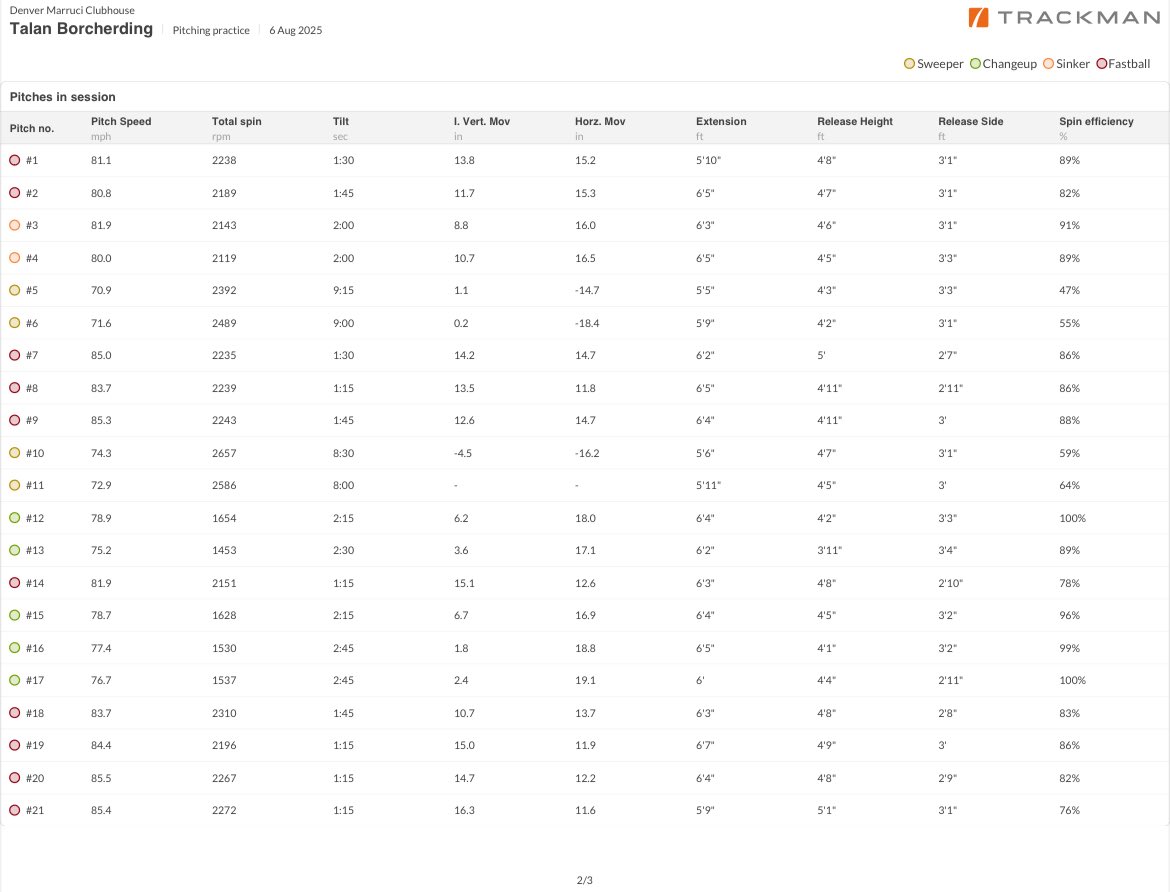Screen dimensions: 1170x892
Task: Click the Horz. Mov column header
Action: pyautogui.click(x=600, y=121)
